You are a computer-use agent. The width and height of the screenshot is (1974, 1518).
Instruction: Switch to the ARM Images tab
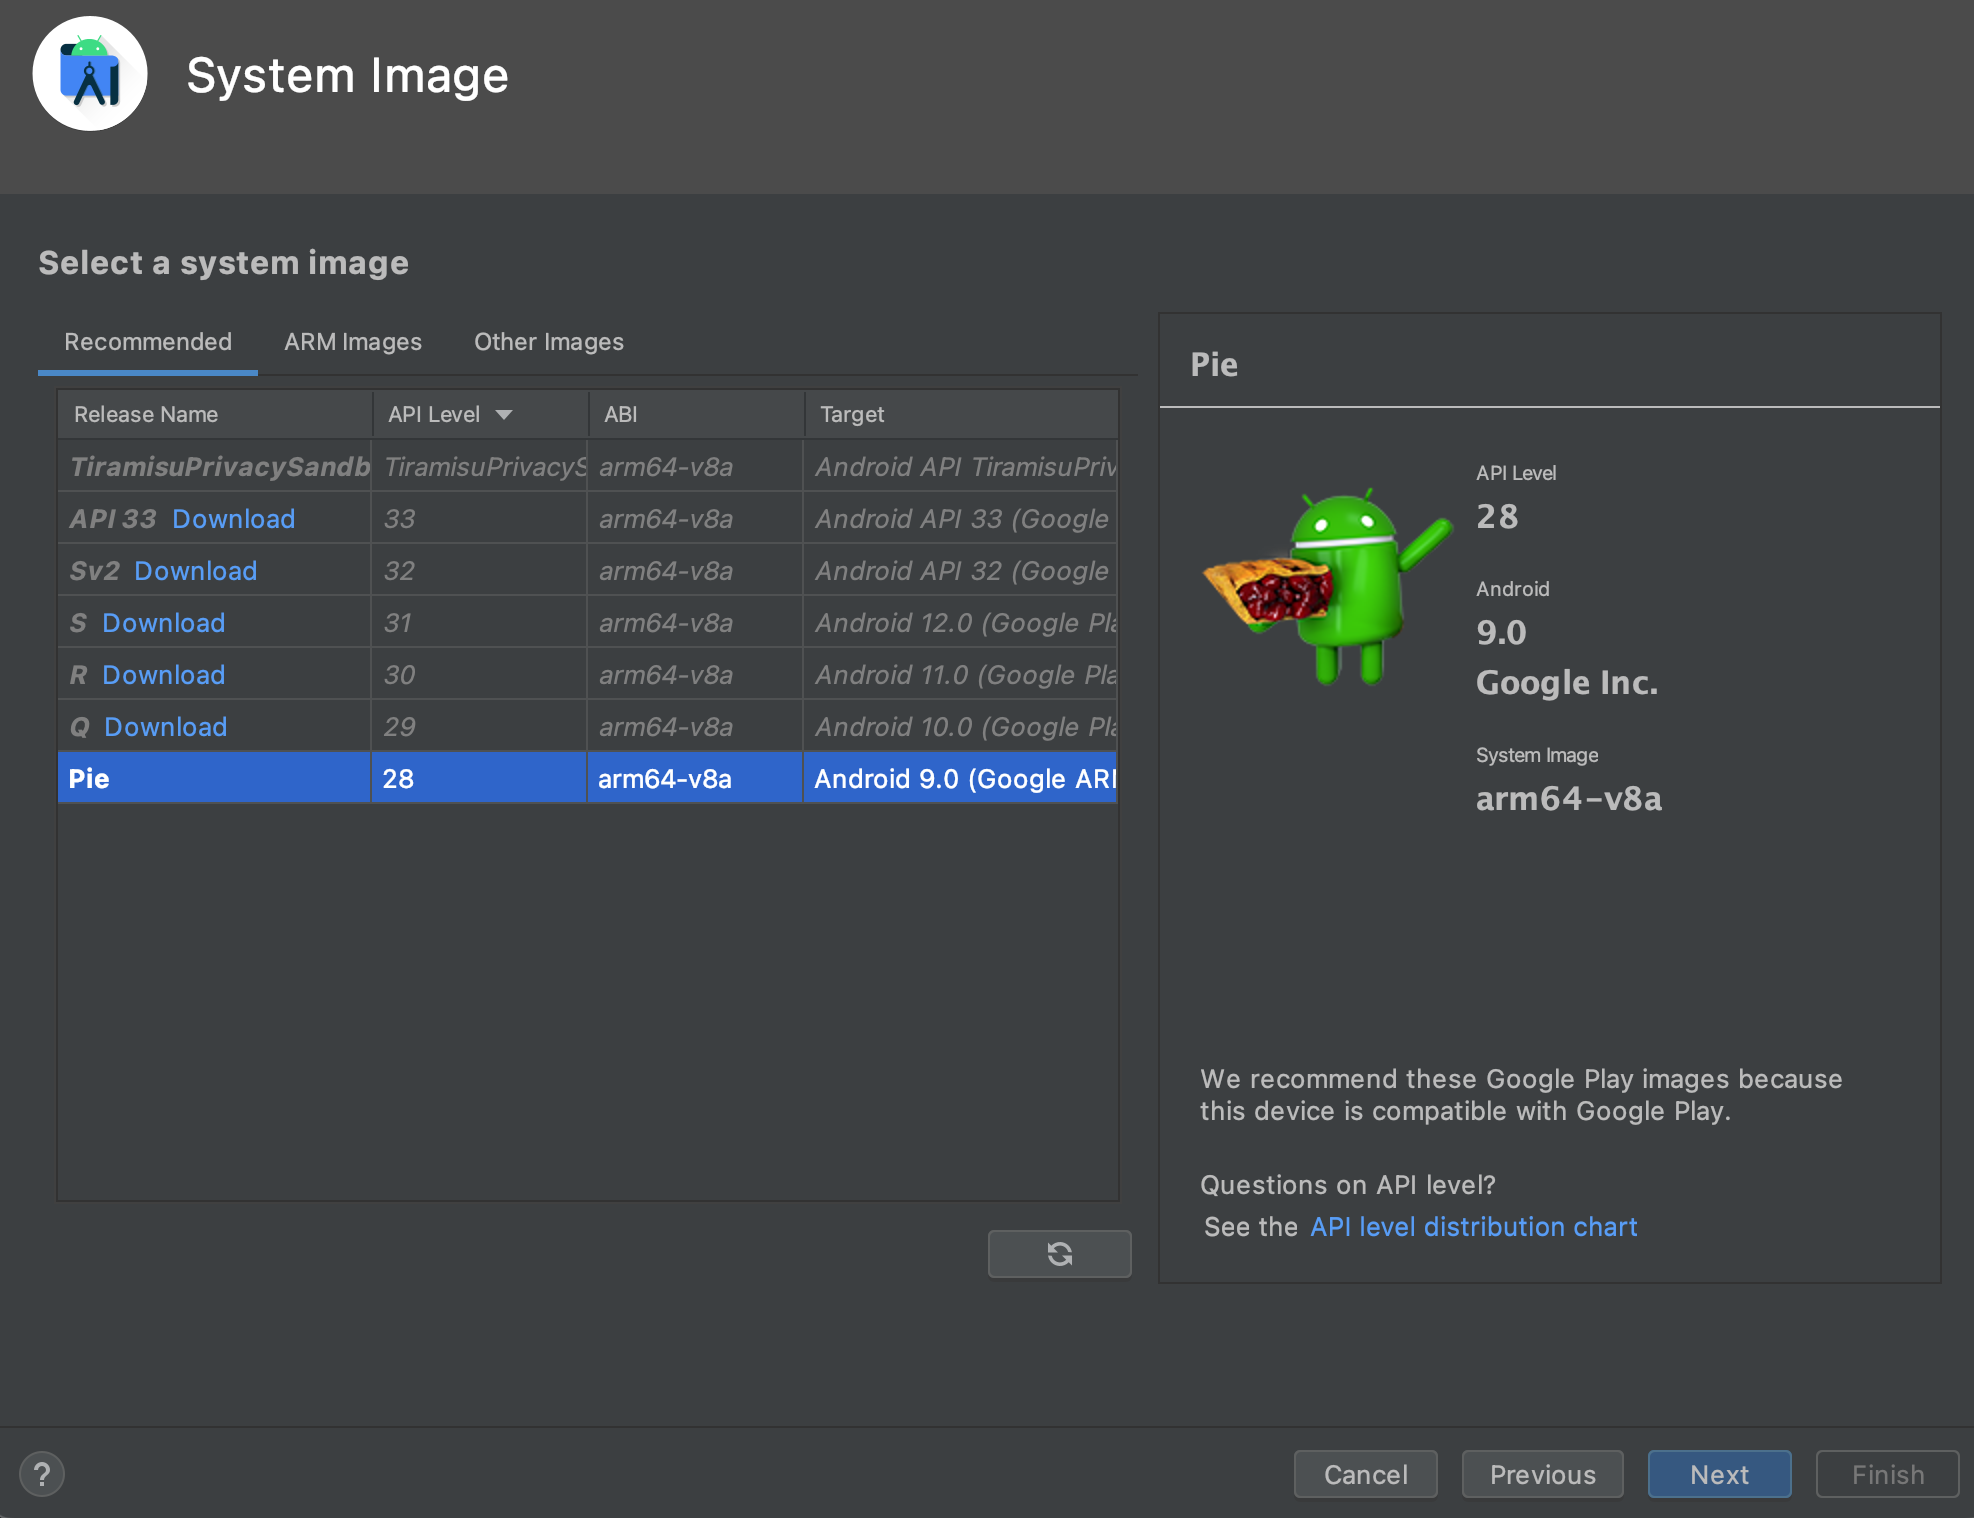(x=353, y=342)
